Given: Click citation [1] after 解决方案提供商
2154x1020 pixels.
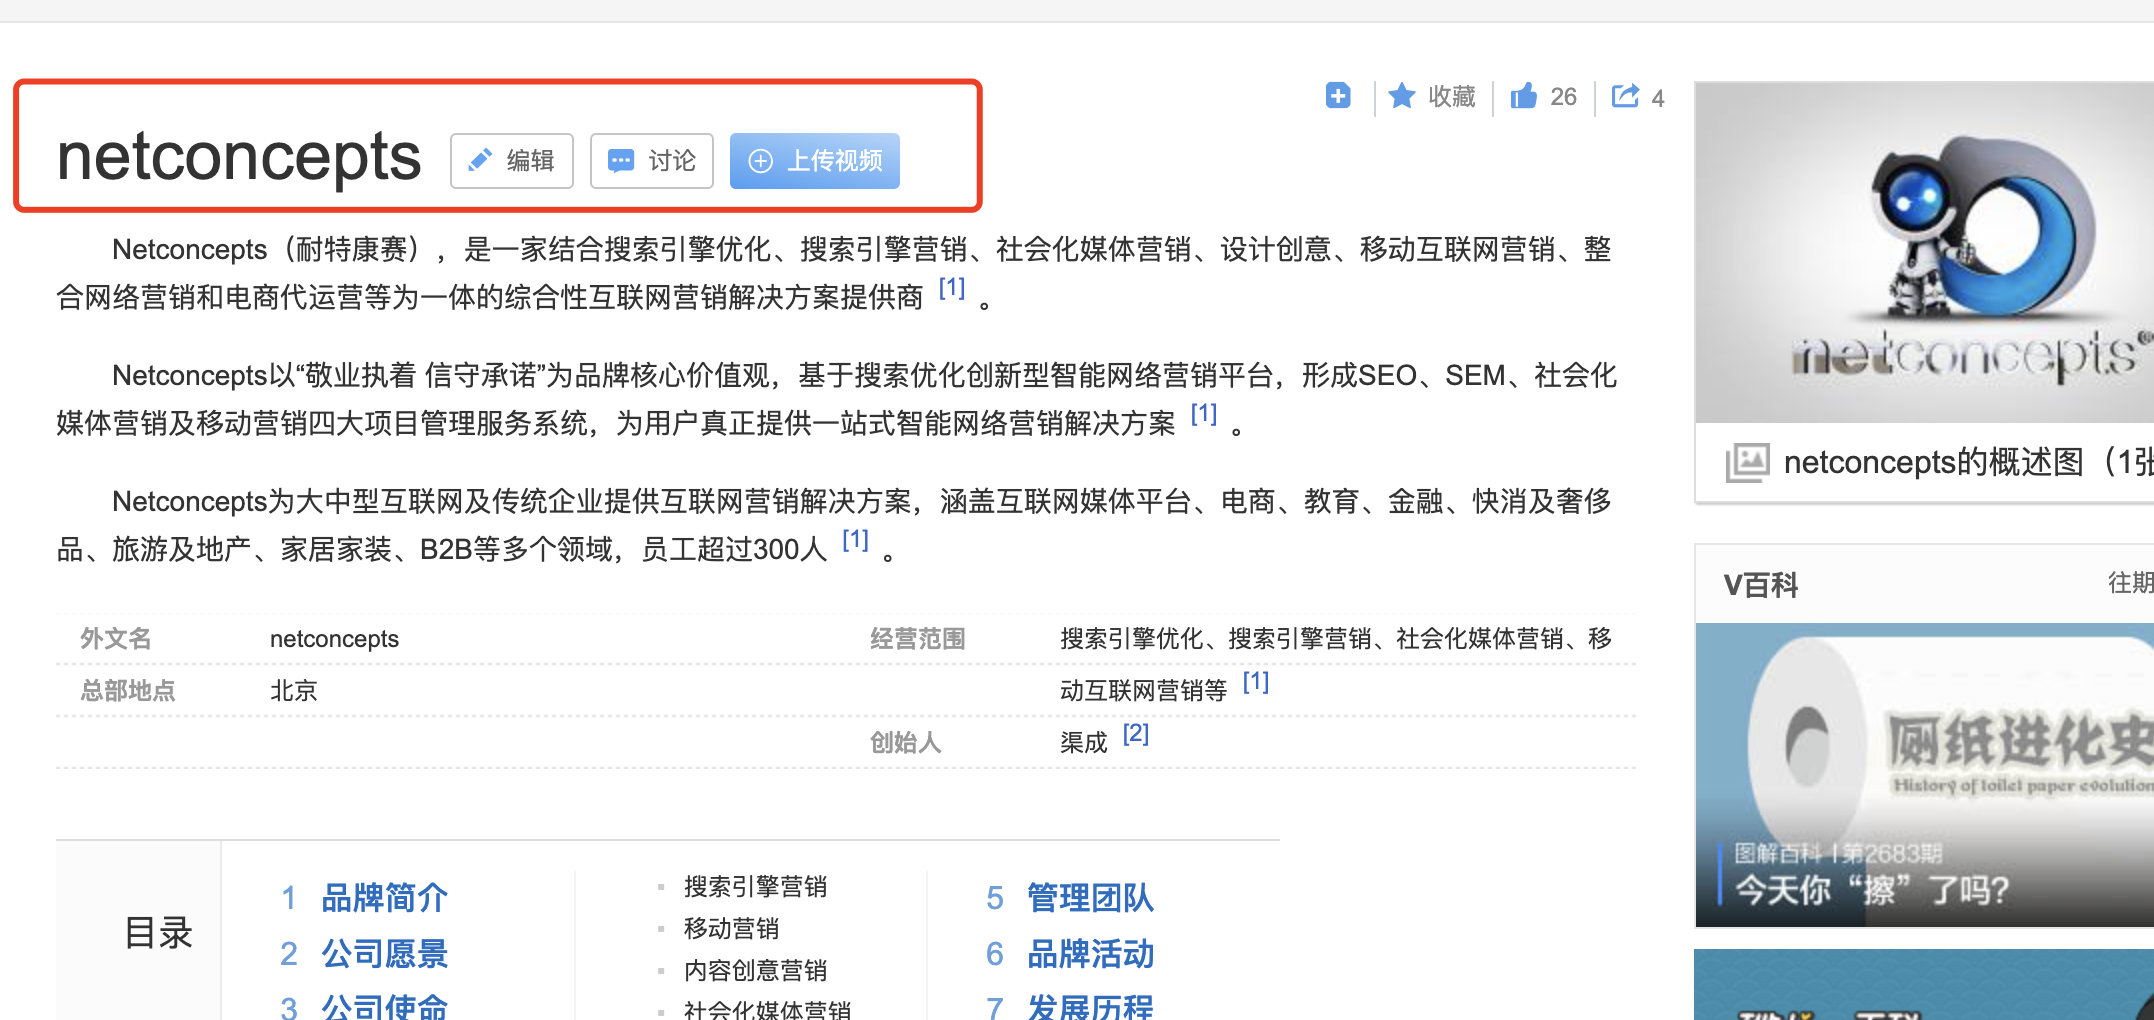Looking at the screenshot, I should pyautogui.click(x=952, y=288).
